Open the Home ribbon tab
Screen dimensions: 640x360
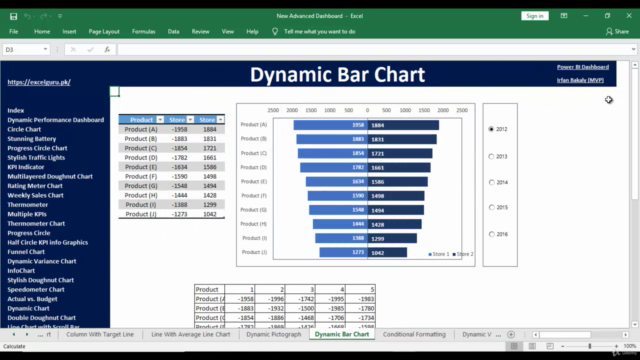pos(42,31)
